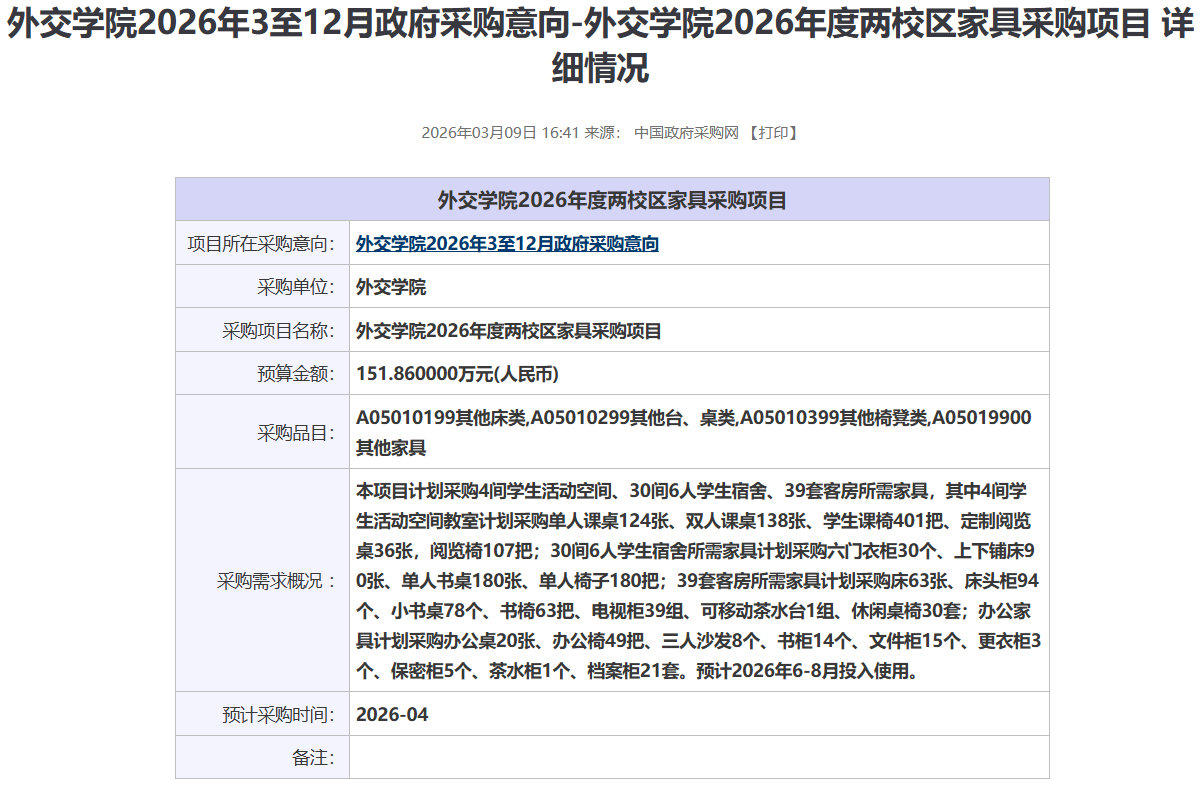The height and width of the screenshot is (786, 1201).
Task: Open the 外交学院2026年3至12月政府采购意向 hyperlink
Action: (507, 244)
